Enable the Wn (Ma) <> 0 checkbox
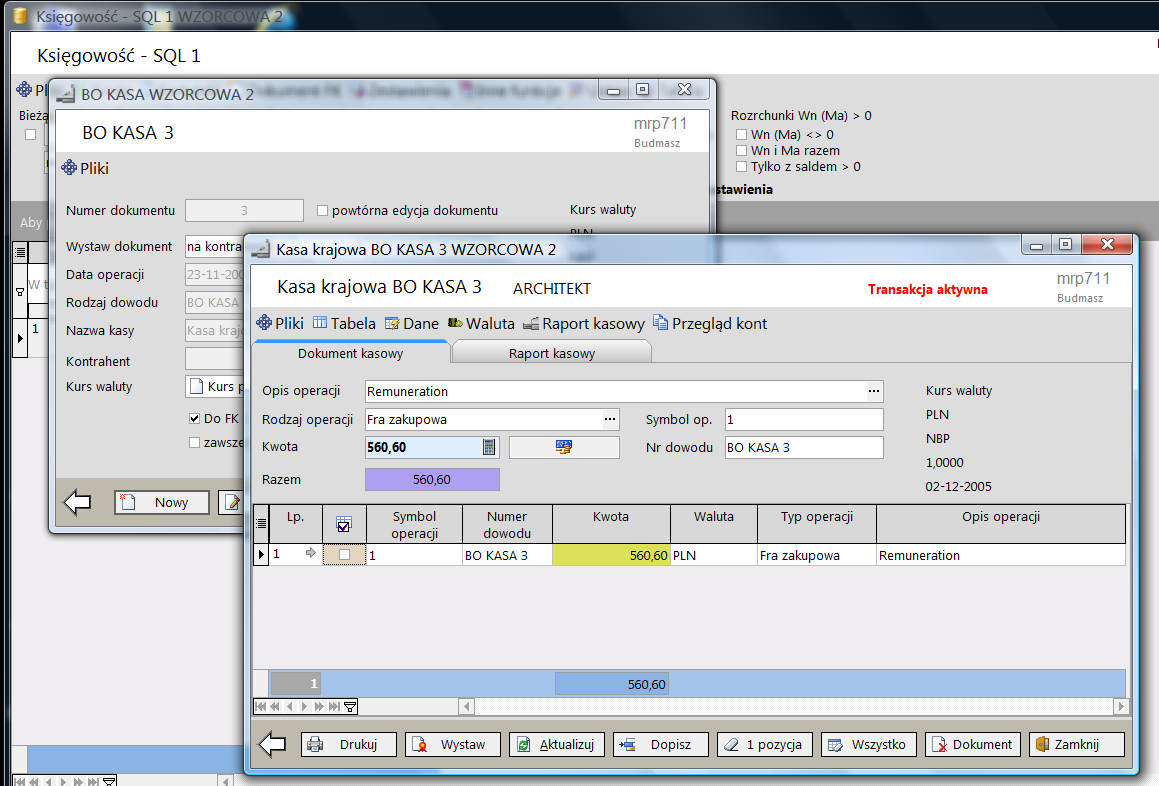 pos(741,135)
